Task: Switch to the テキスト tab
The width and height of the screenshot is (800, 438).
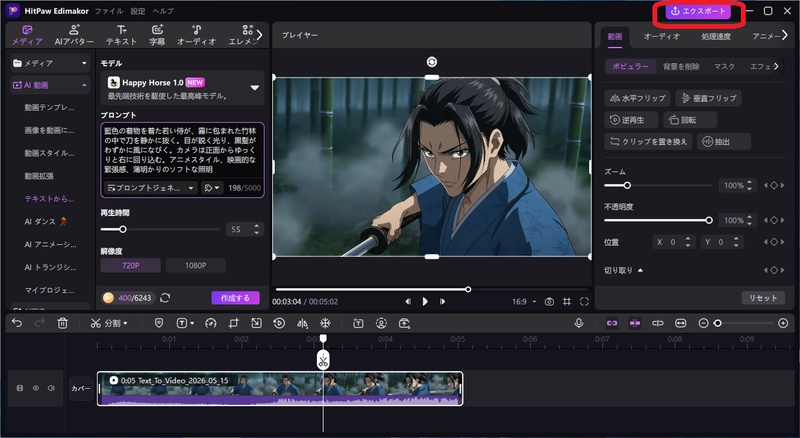Action: 121,35
